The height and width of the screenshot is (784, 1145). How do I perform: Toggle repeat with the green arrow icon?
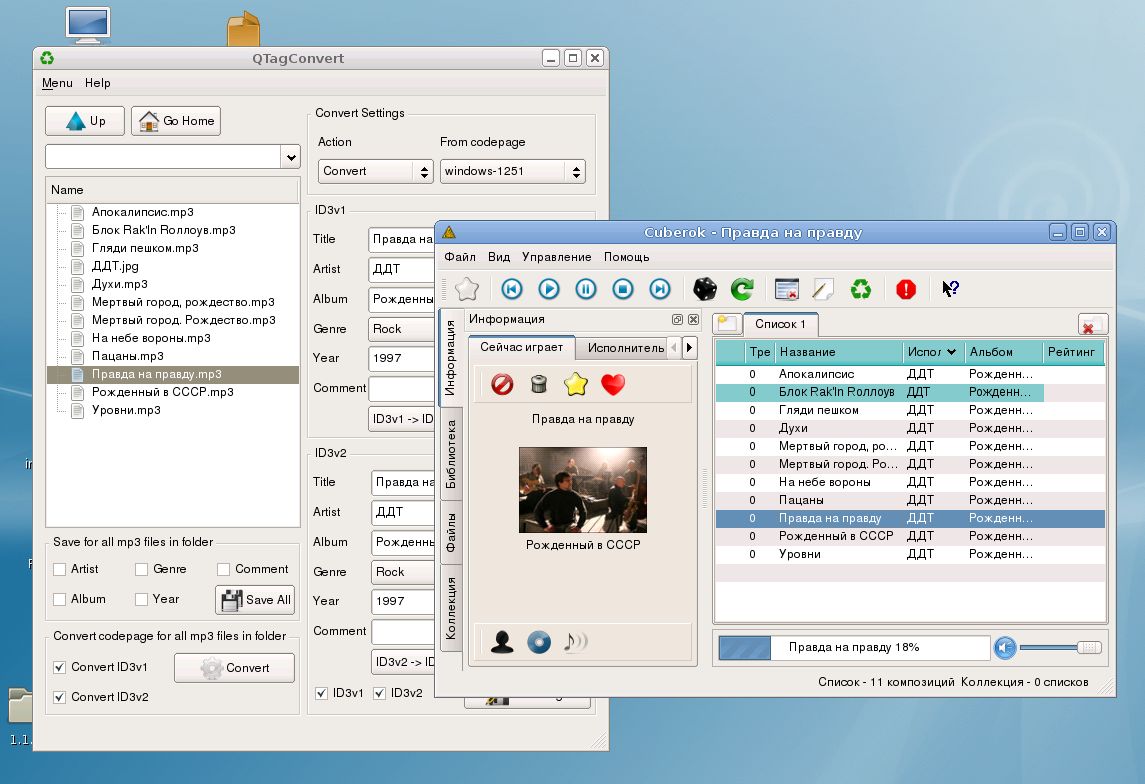(x=742, y=289)
